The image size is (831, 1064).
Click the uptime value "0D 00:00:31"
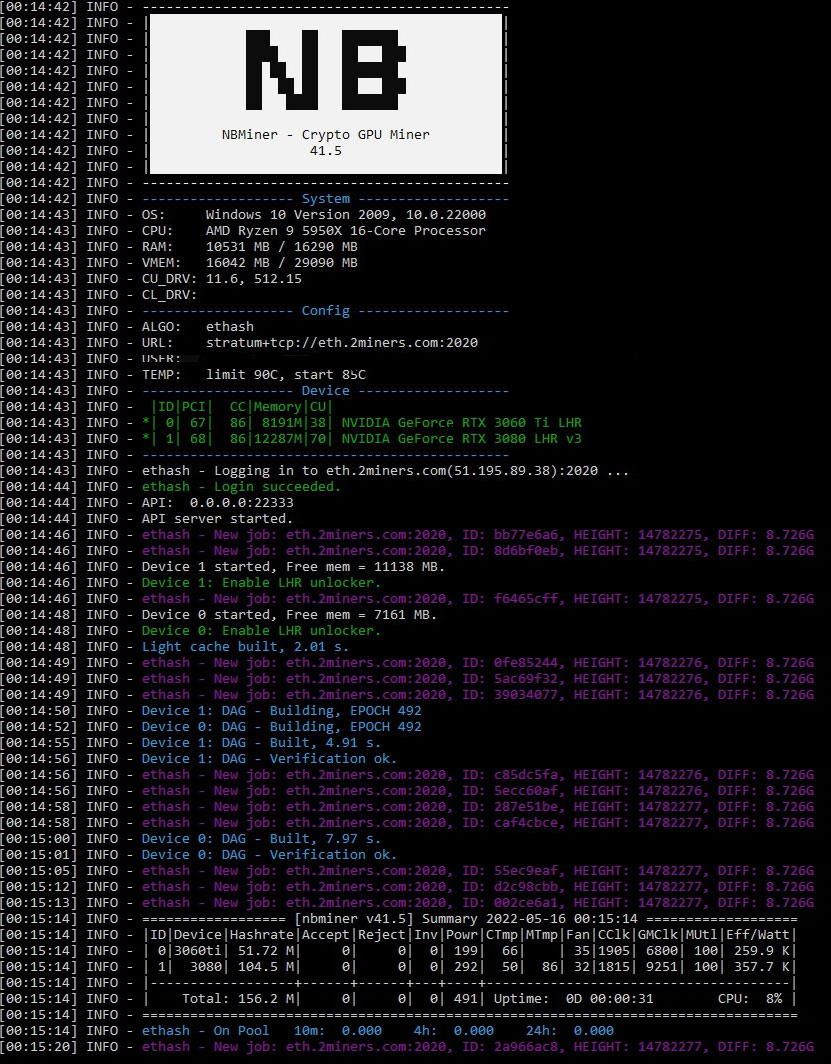[x=609, y=999]
